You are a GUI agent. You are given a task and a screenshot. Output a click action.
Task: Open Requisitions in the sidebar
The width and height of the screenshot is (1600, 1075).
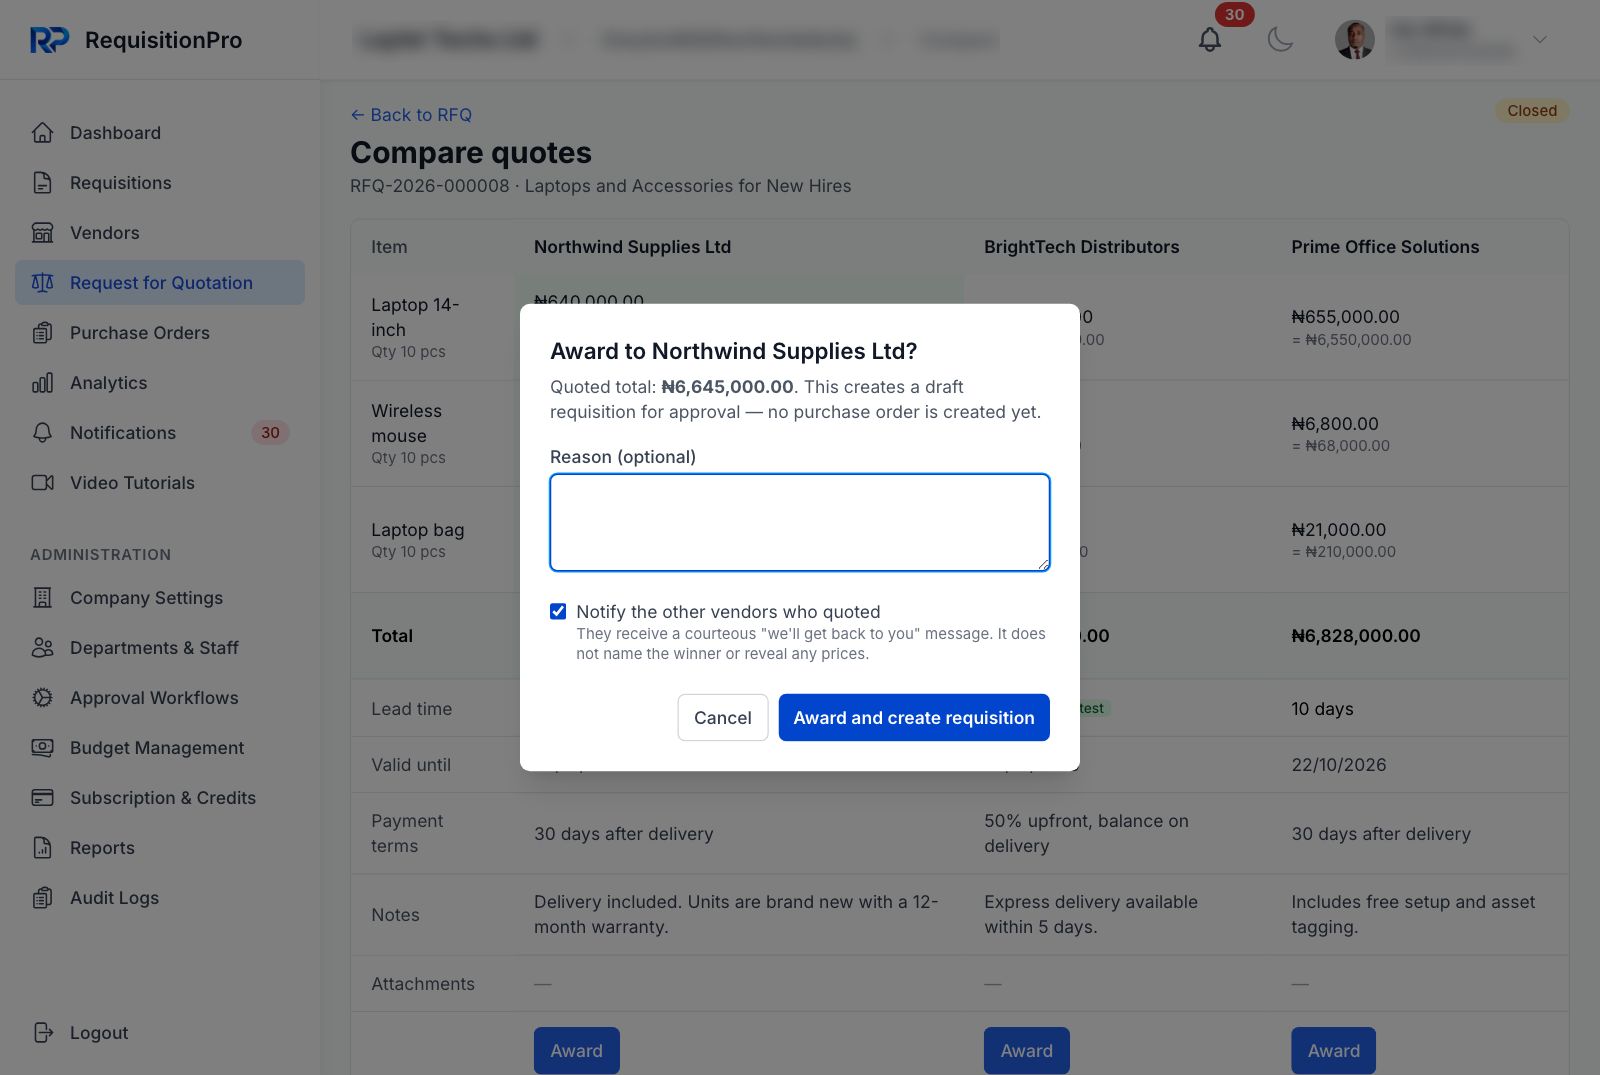pyautogui.click(x=160, y=183)
